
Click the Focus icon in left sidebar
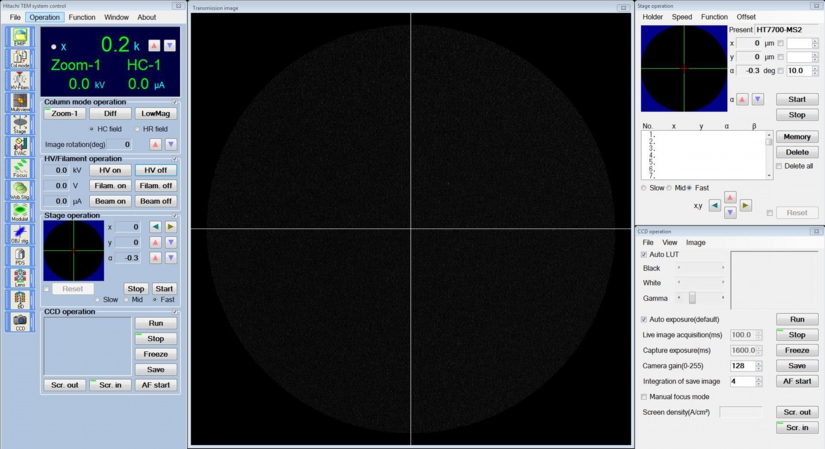coord(19,168)
